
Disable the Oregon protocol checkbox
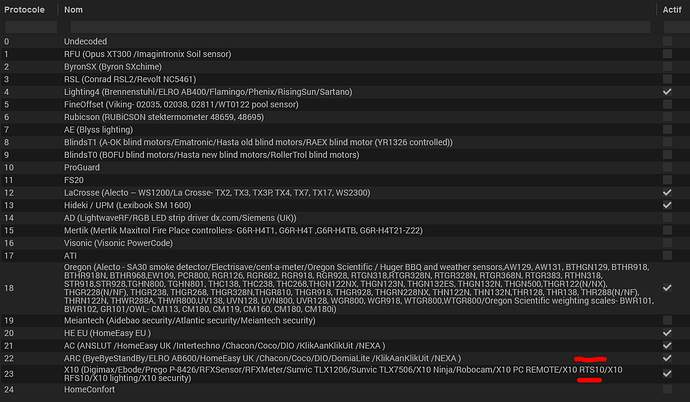[x=667, y=288]
